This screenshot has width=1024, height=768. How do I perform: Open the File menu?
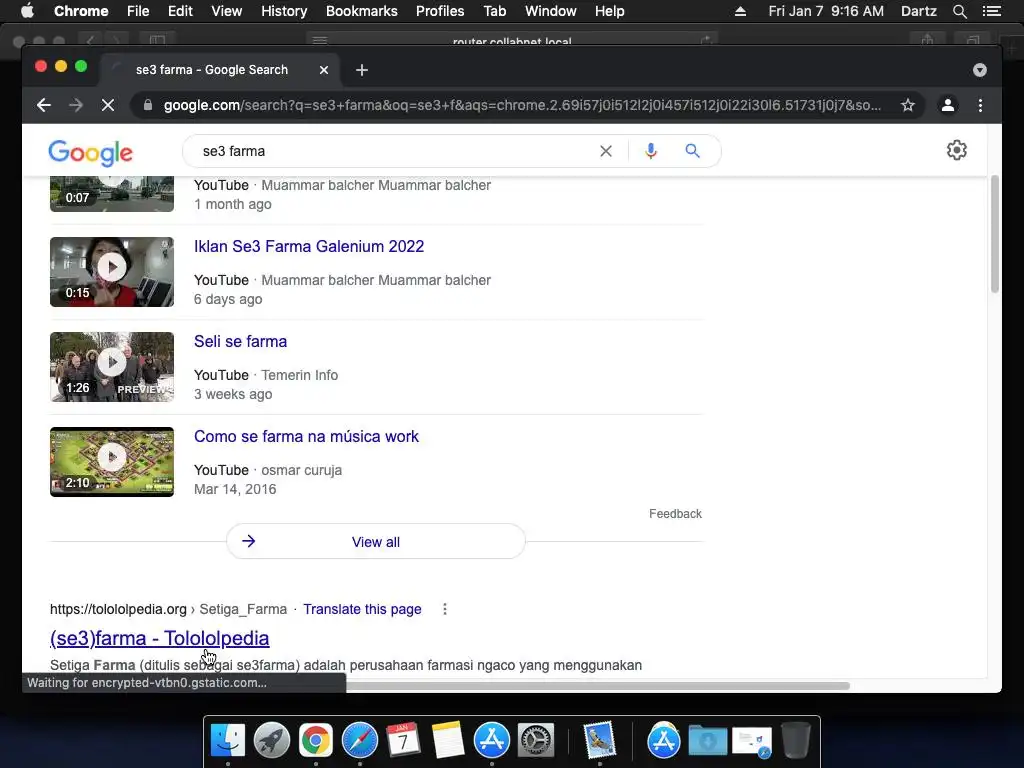click(138, 11)
